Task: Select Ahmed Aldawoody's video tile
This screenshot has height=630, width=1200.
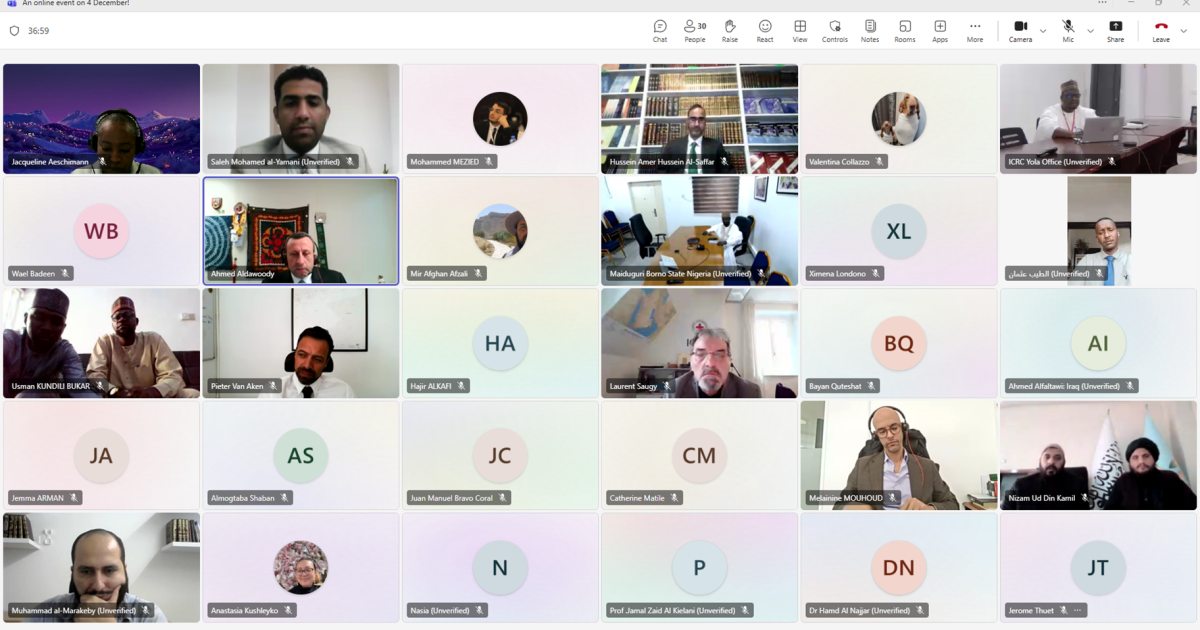Action: click(x=301, y=231)
